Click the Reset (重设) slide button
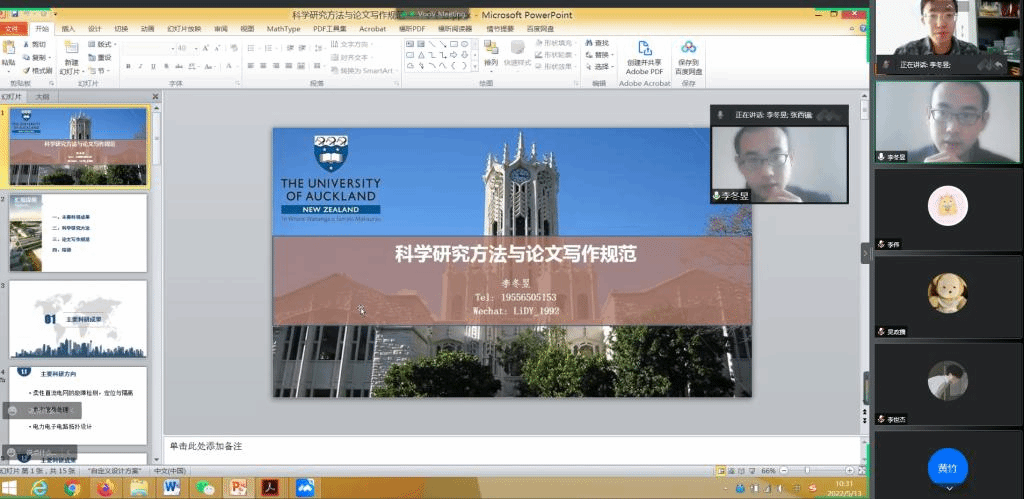 point(99,57)
